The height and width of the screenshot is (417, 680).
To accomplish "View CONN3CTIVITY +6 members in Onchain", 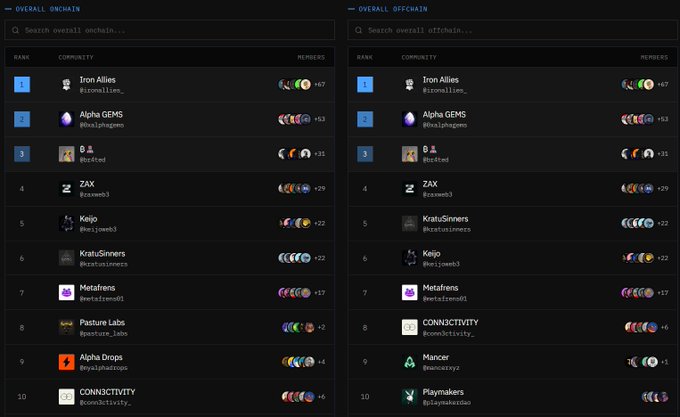I will [303, 397].
